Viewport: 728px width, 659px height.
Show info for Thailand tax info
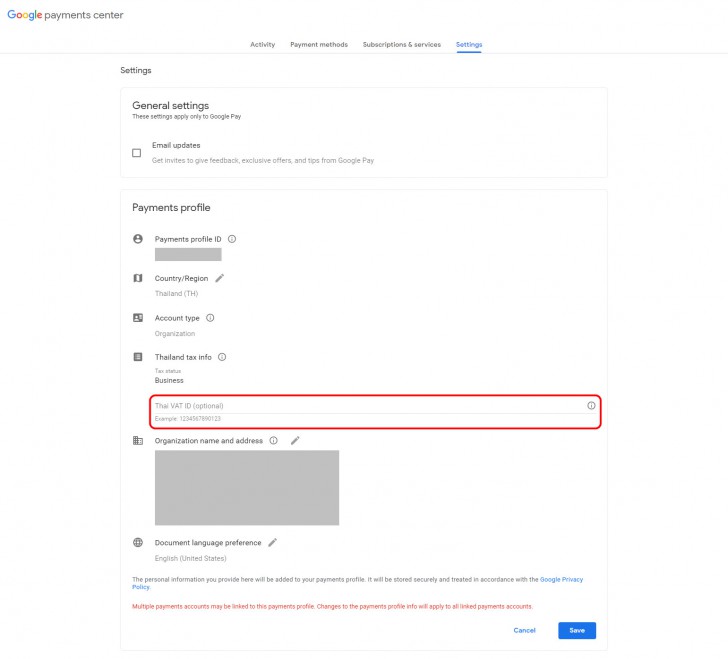point(222,357)
